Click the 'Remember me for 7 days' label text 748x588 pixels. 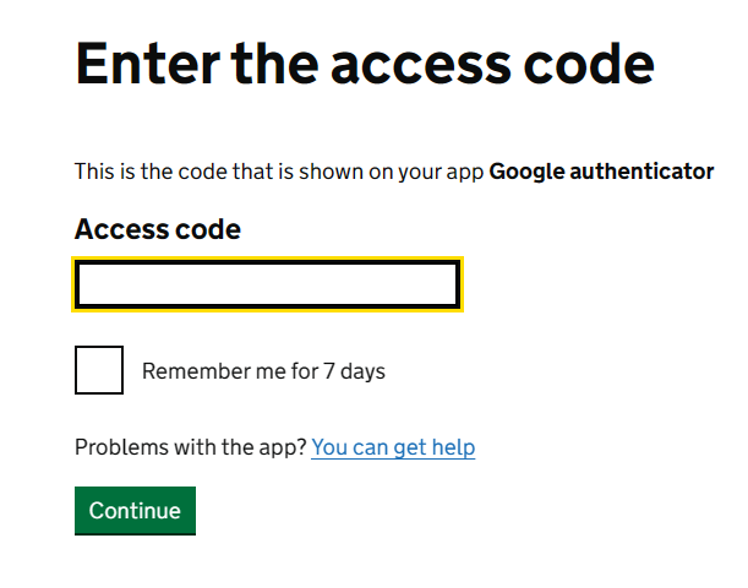(x=263, y=371)
